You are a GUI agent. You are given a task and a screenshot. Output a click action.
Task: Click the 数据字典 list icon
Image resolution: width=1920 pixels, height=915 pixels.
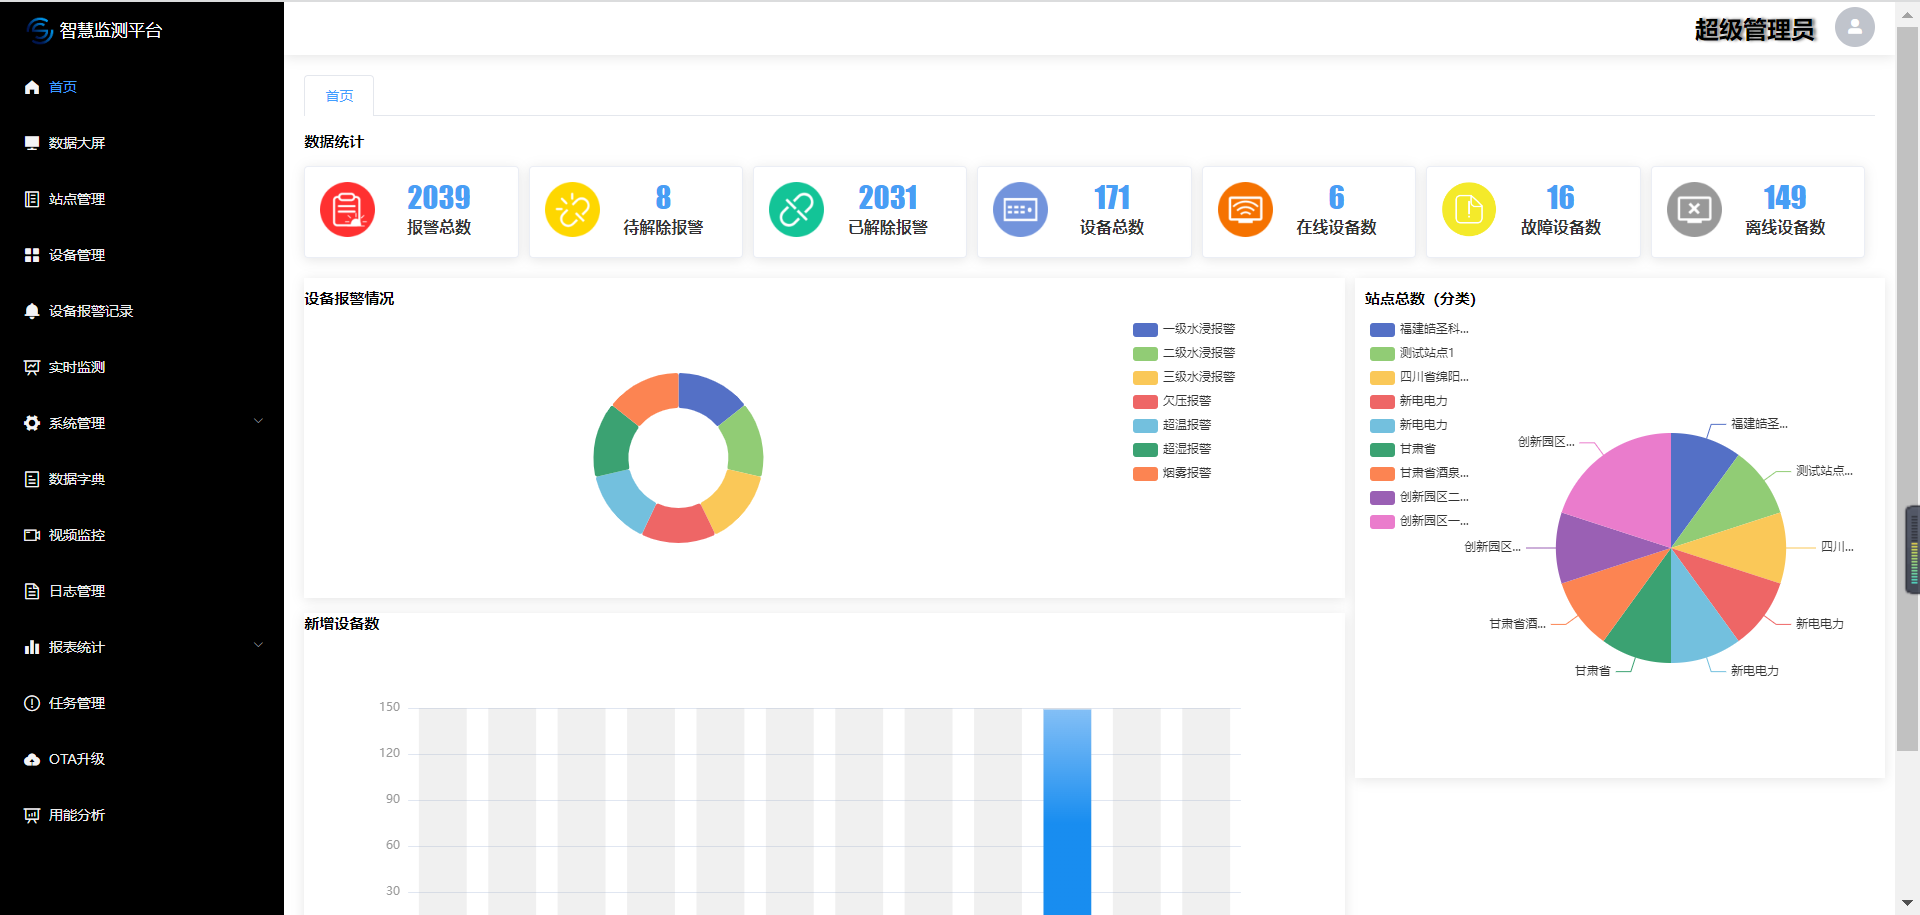pyautogui.click(x=32, y=479)
